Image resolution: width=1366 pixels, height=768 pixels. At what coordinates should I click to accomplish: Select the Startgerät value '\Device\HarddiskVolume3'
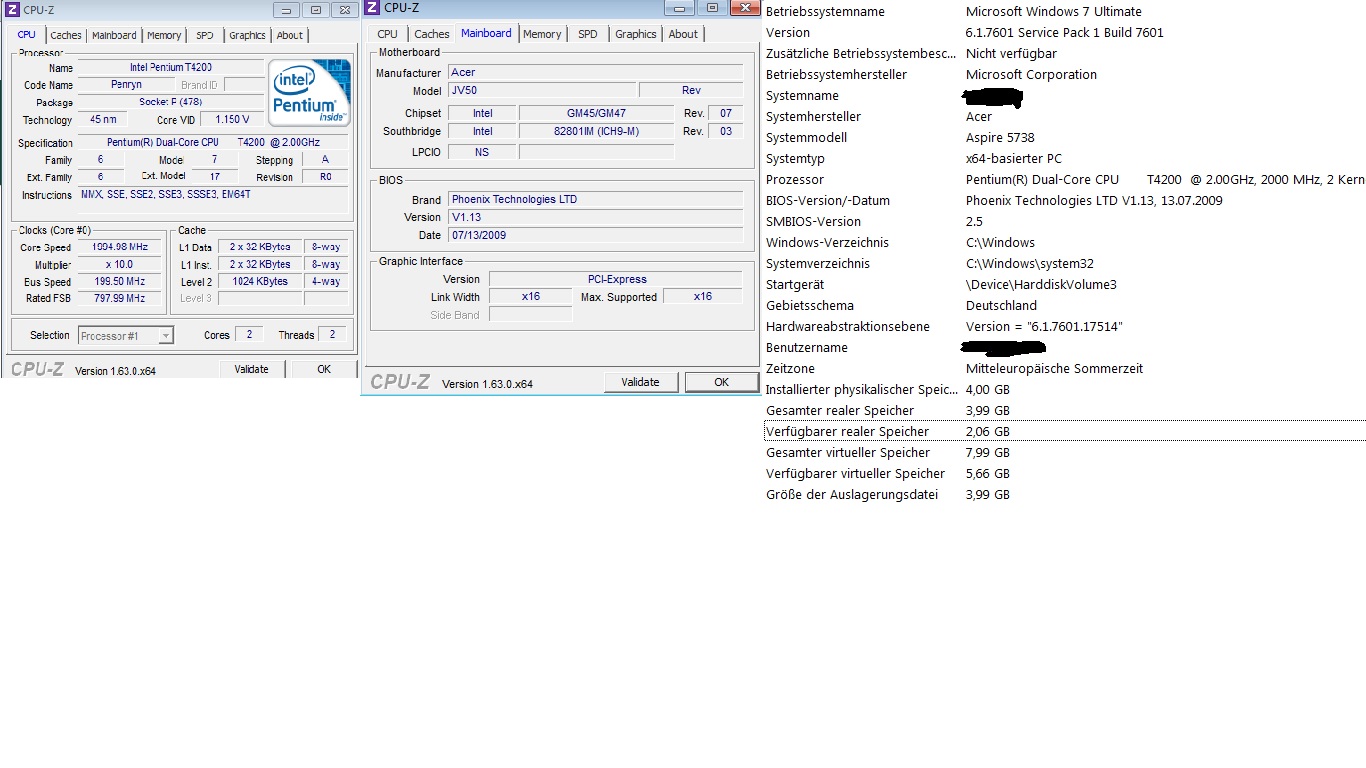(1041, 285)
